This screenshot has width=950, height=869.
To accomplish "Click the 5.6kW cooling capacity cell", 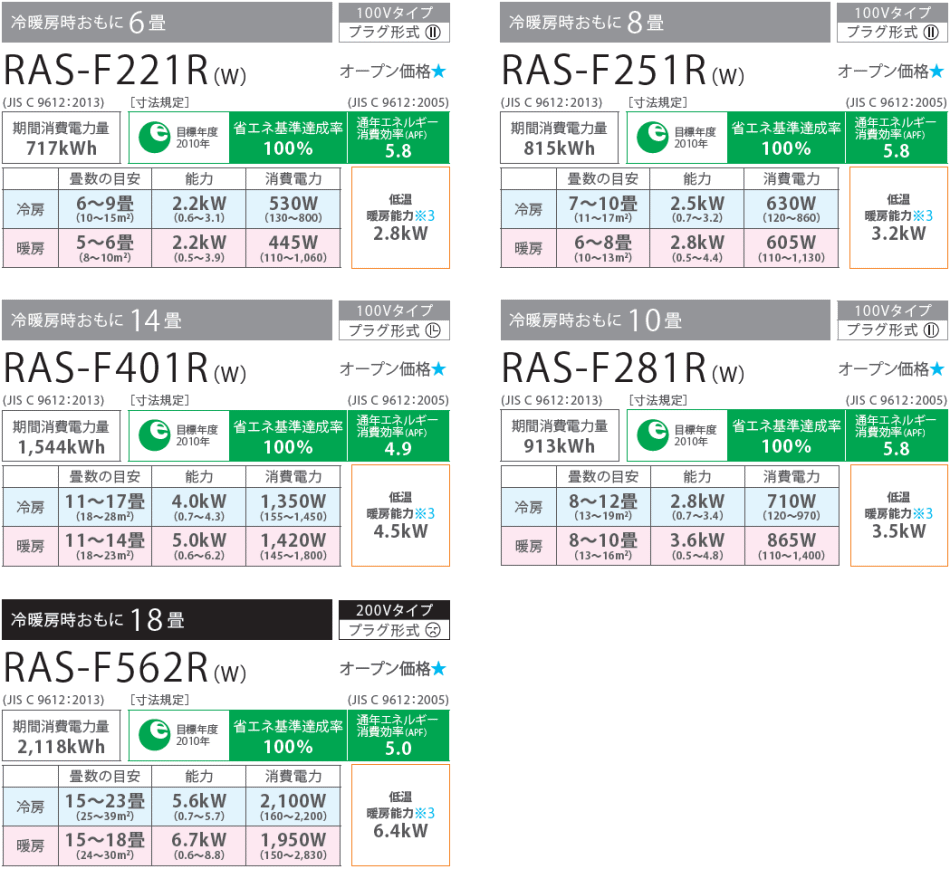I will tap(199, 807).
